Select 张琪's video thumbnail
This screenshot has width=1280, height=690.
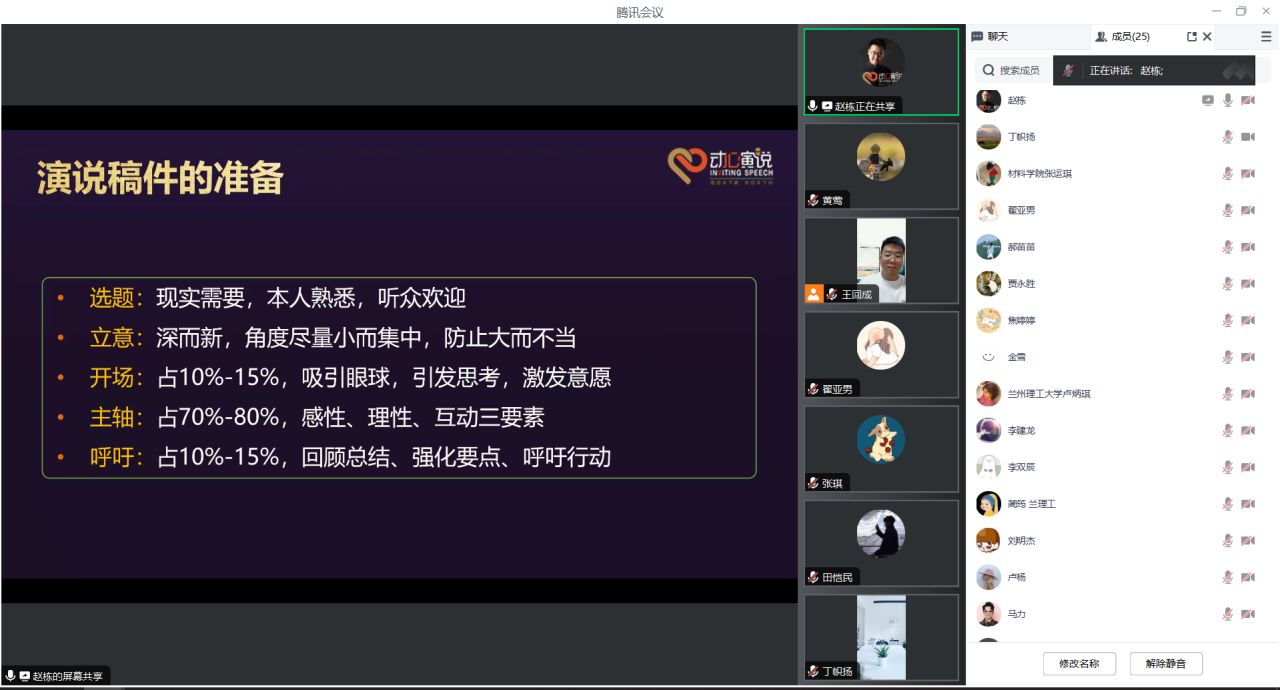[881, 448]
